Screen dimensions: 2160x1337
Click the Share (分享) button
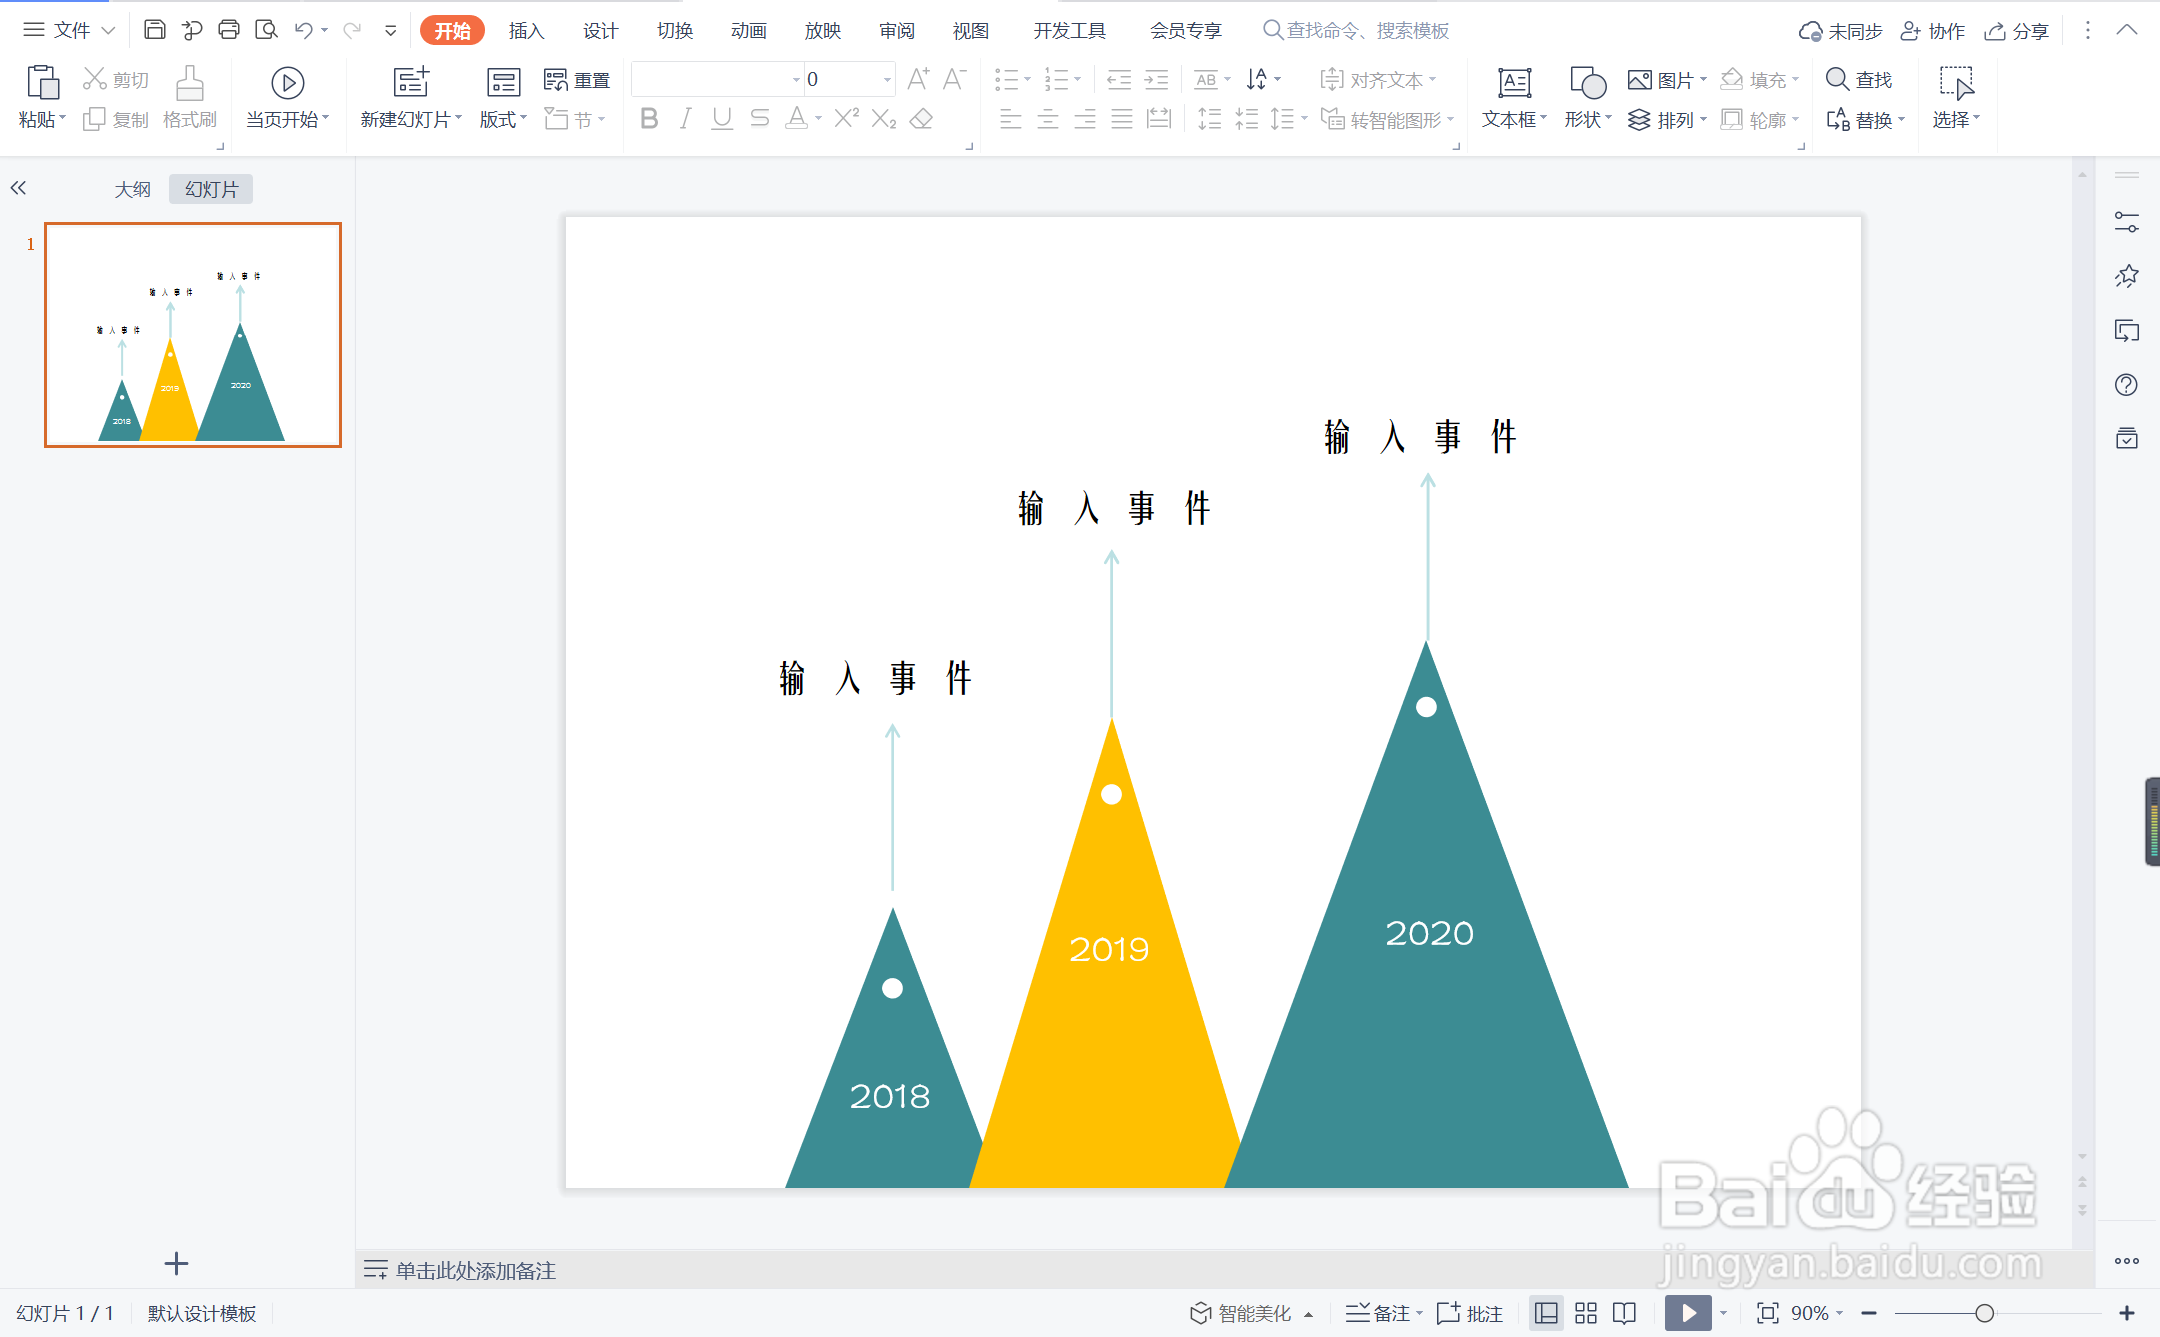(x=2017, y=31)
